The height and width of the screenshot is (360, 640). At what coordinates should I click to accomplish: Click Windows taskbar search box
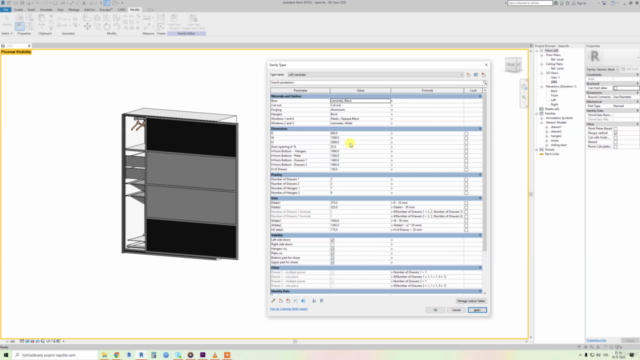pyautogui.click(x=55, y=355)
